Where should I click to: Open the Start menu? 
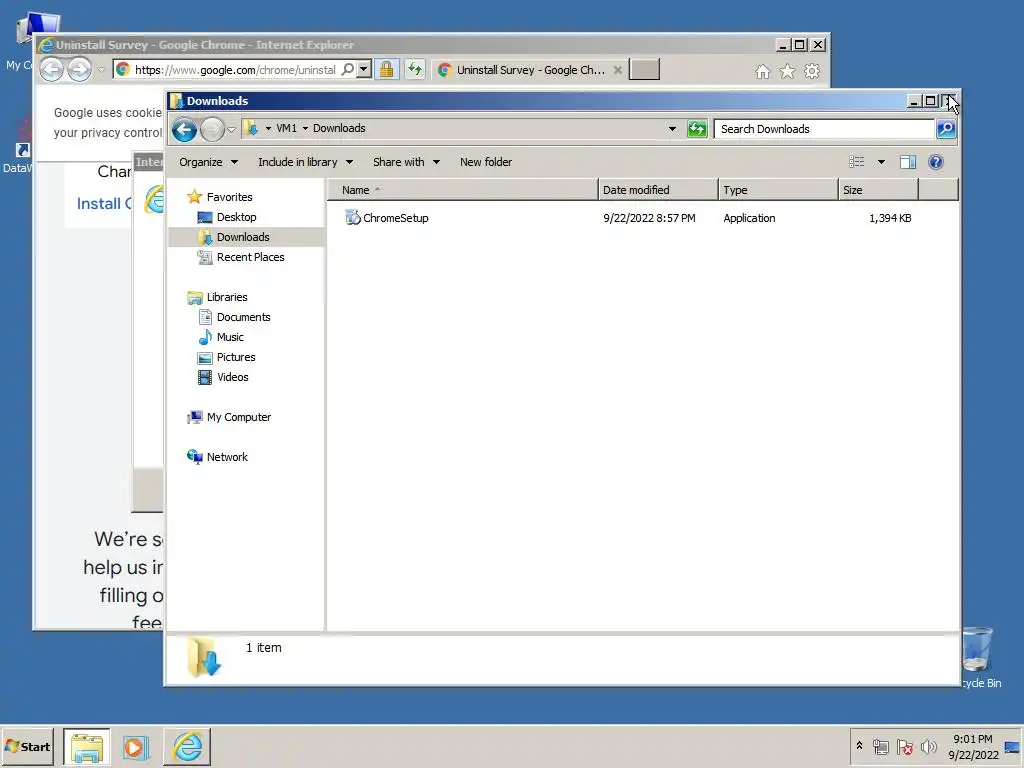tap(28, 746)
